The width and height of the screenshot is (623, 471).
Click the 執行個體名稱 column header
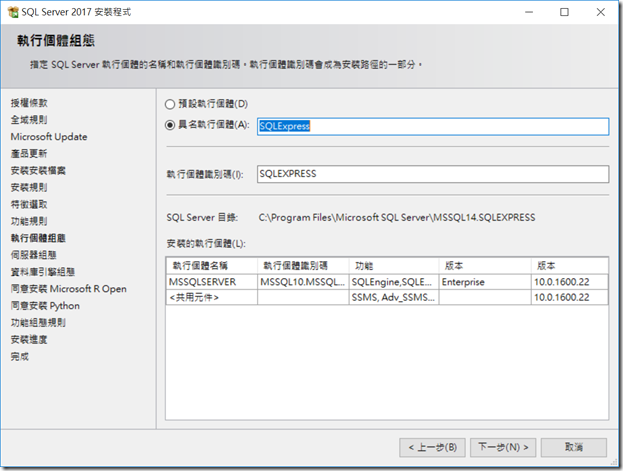point(212,266)
